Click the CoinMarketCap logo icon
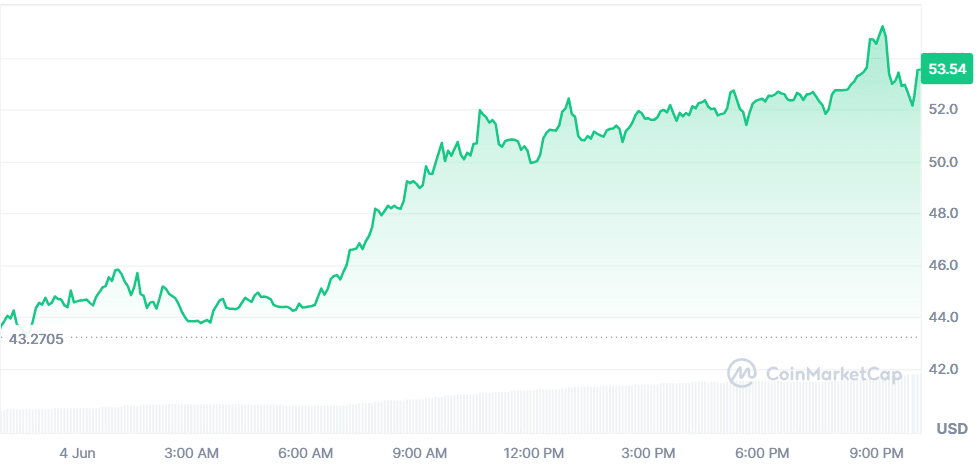Viewport: 978px width, 466px height. (742, 374)
